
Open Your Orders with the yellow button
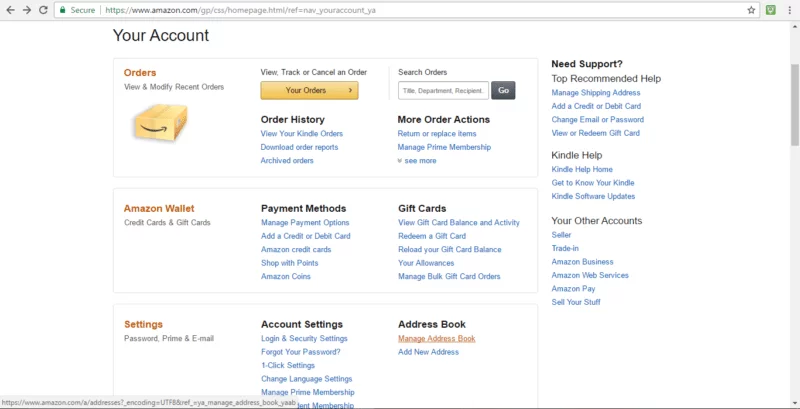tap(309, 90)
